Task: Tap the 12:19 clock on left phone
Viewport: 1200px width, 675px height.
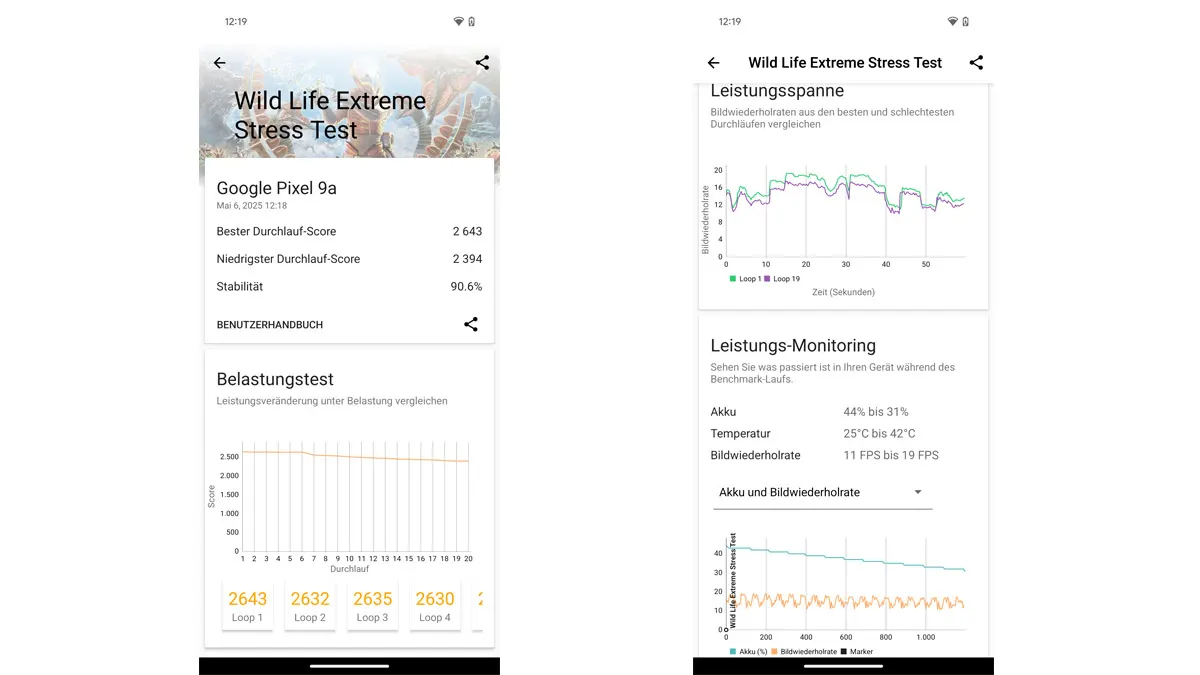Action: [236, 22]
